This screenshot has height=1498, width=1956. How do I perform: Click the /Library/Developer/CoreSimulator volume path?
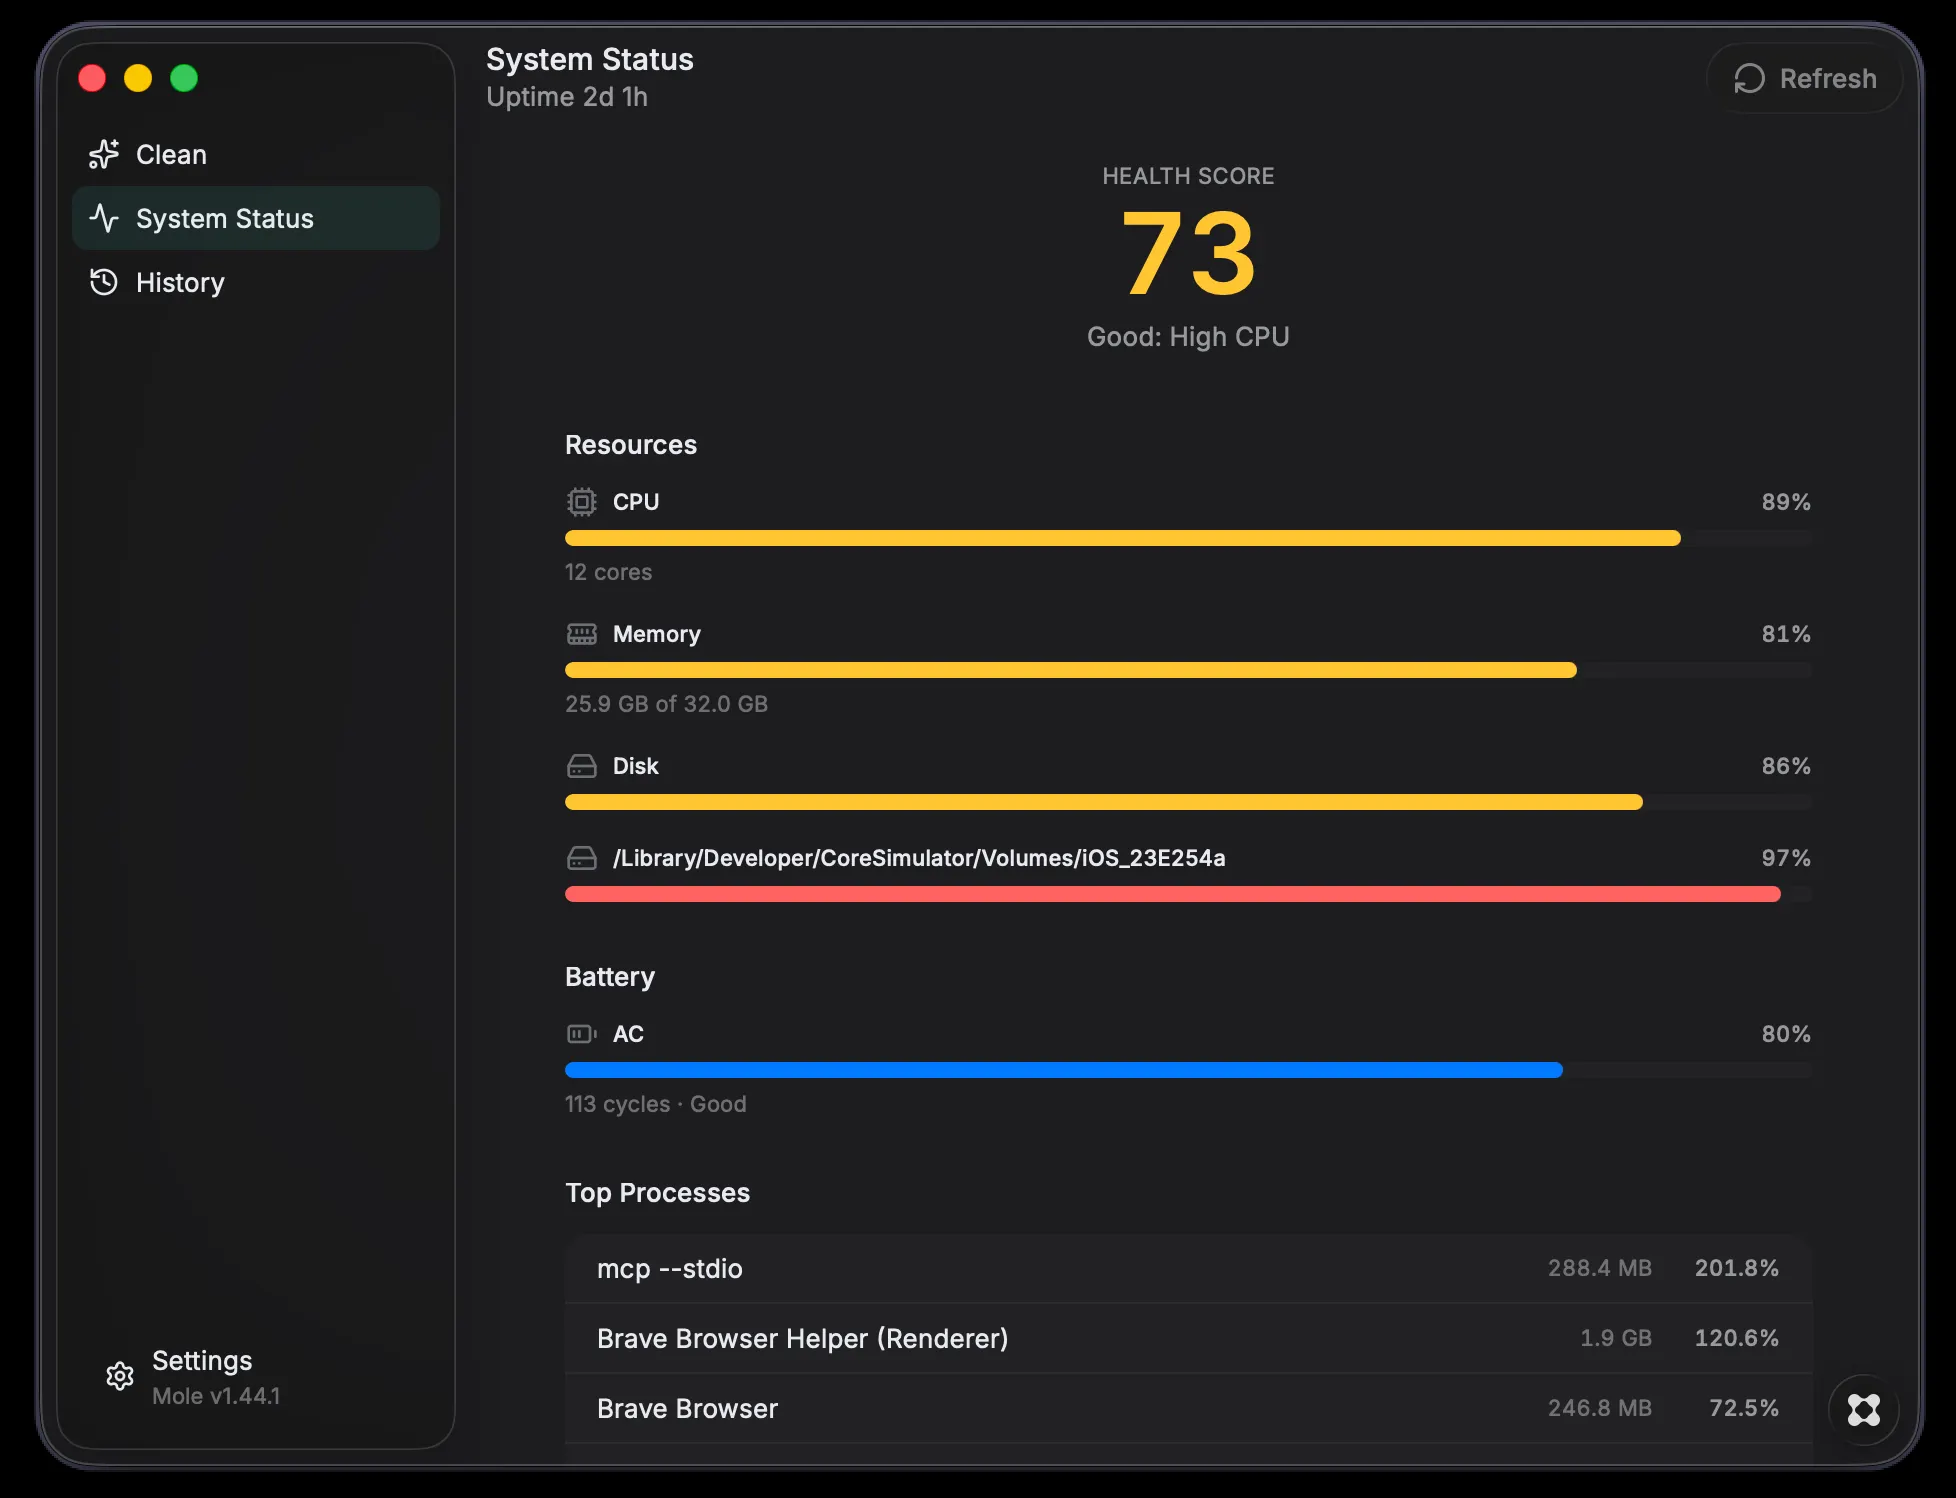(919, 858)
